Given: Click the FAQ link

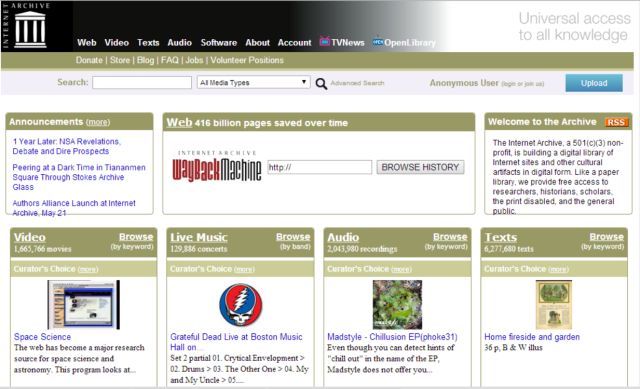Looking at the screenshot, I should 170,60.
